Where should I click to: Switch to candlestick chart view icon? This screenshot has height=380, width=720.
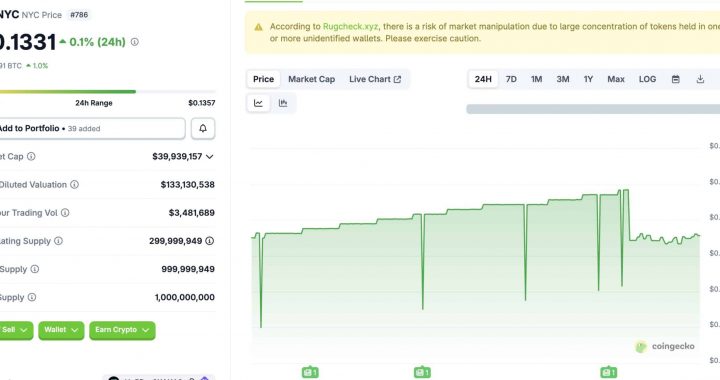(x=283, y=103)
